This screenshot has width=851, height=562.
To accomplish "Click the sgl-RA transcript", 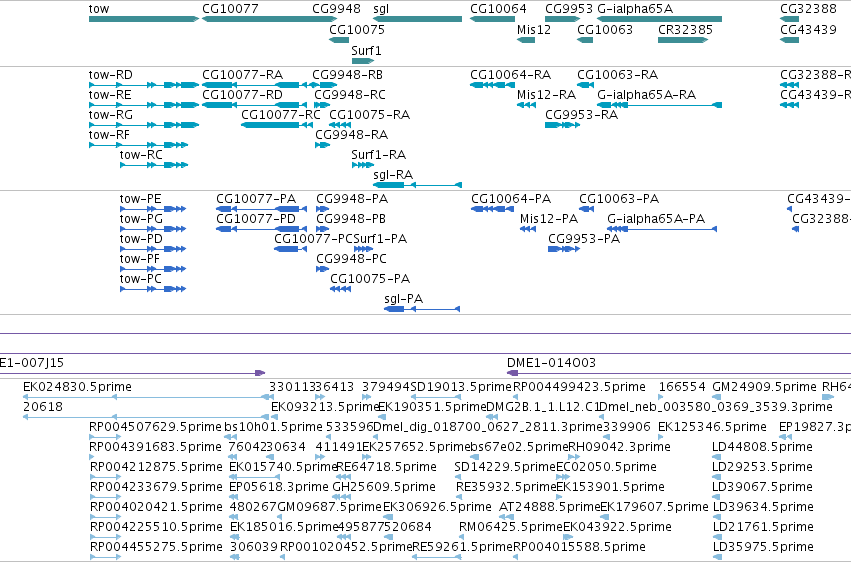I will (x=417, y=185).
